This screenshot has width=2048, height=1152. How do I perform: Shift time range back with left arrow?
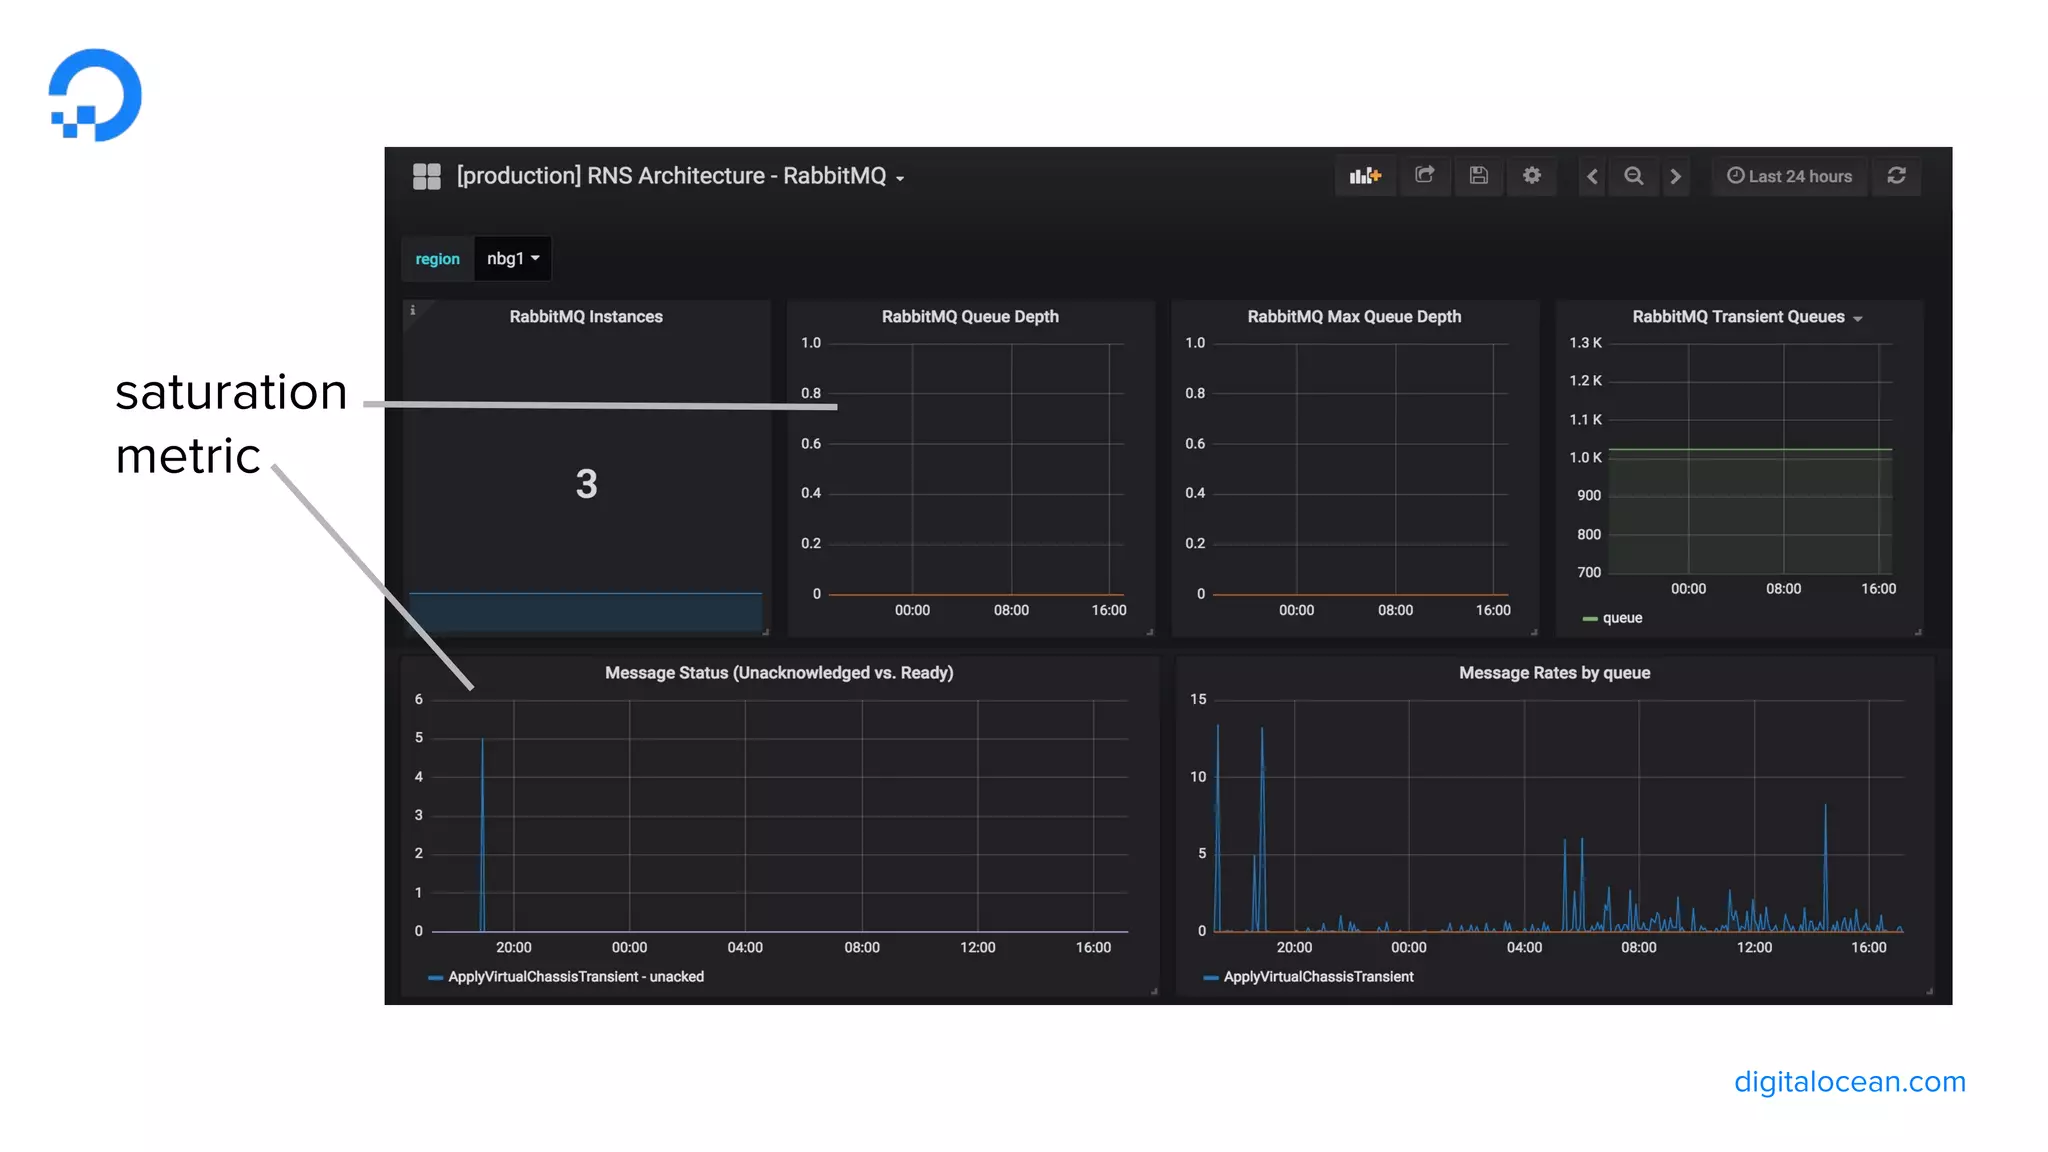click(x=1592, y=177)
